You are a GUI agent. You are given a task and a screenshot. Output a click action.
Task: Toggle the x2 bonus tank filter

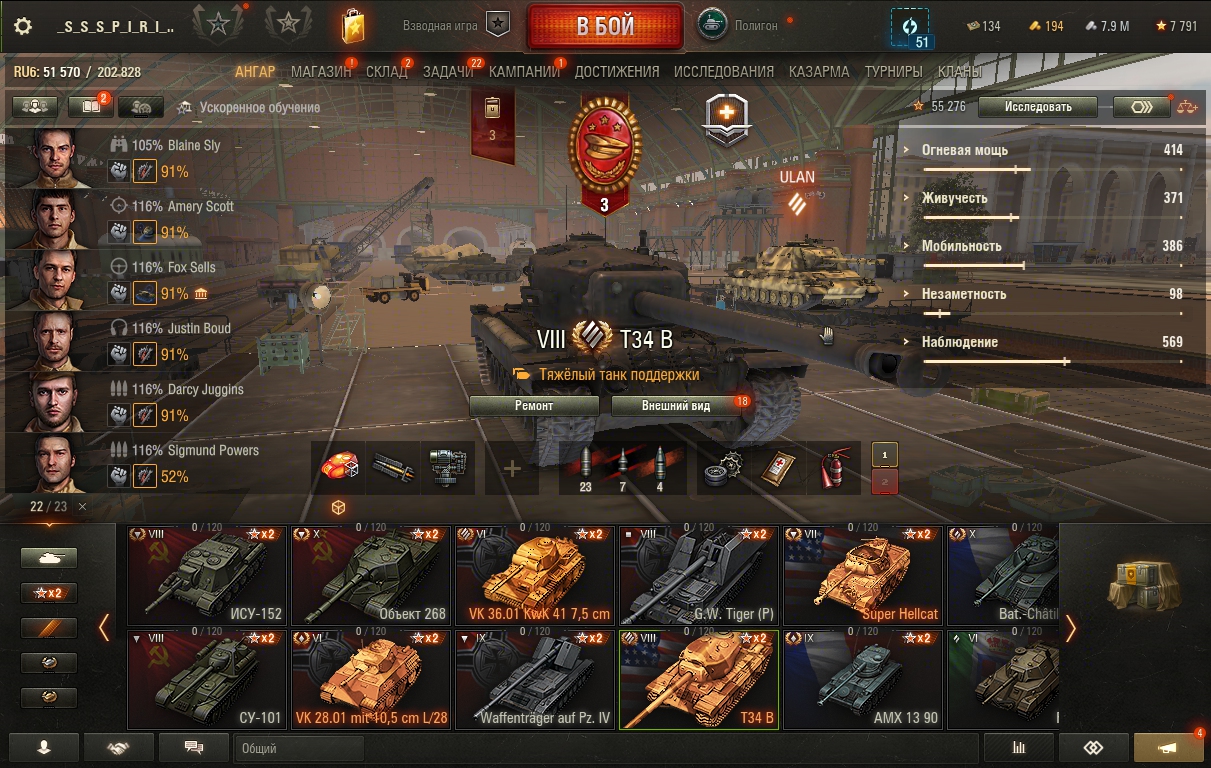[x=49, y=593]
